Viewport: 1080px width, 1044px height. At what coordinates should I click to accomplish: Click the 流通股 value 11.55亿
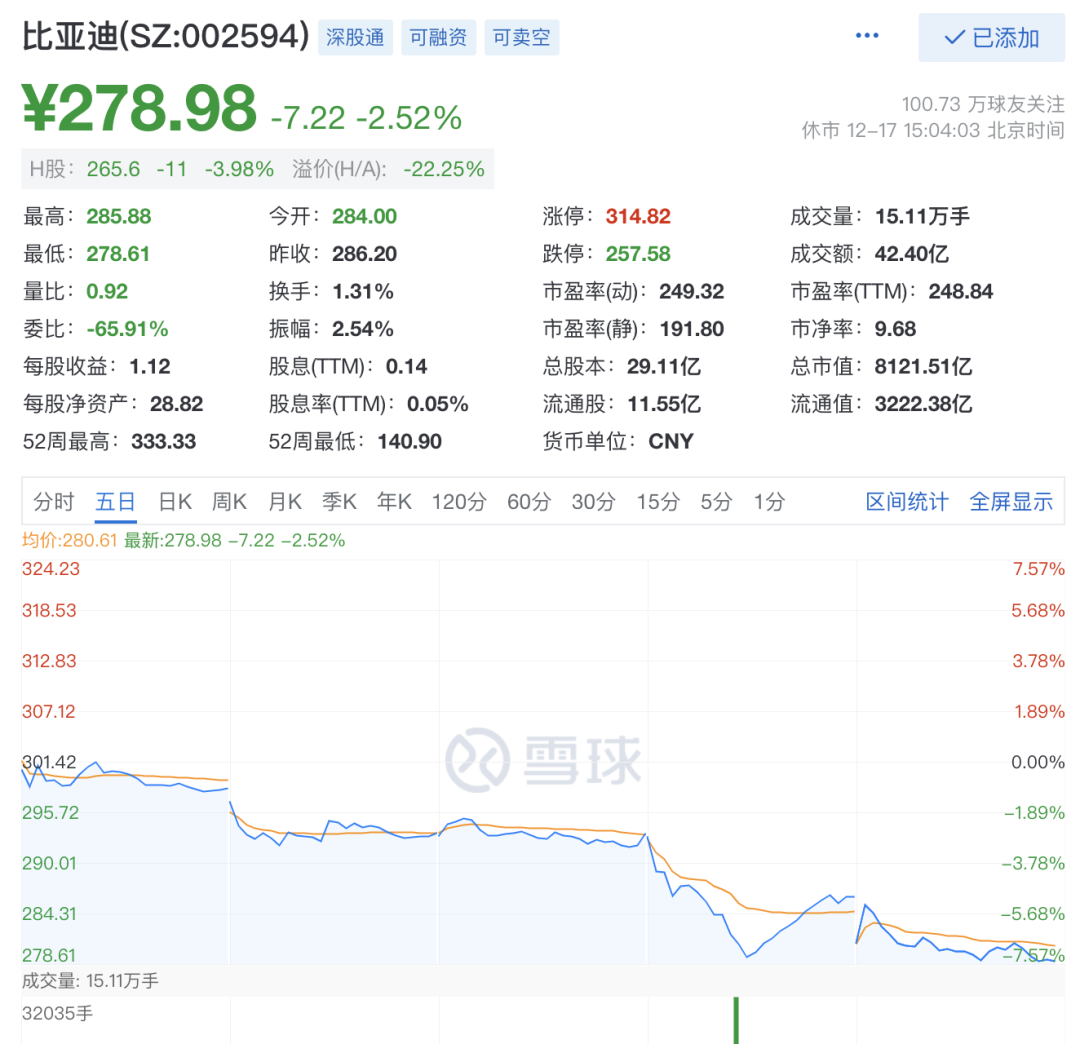[664, 404]
